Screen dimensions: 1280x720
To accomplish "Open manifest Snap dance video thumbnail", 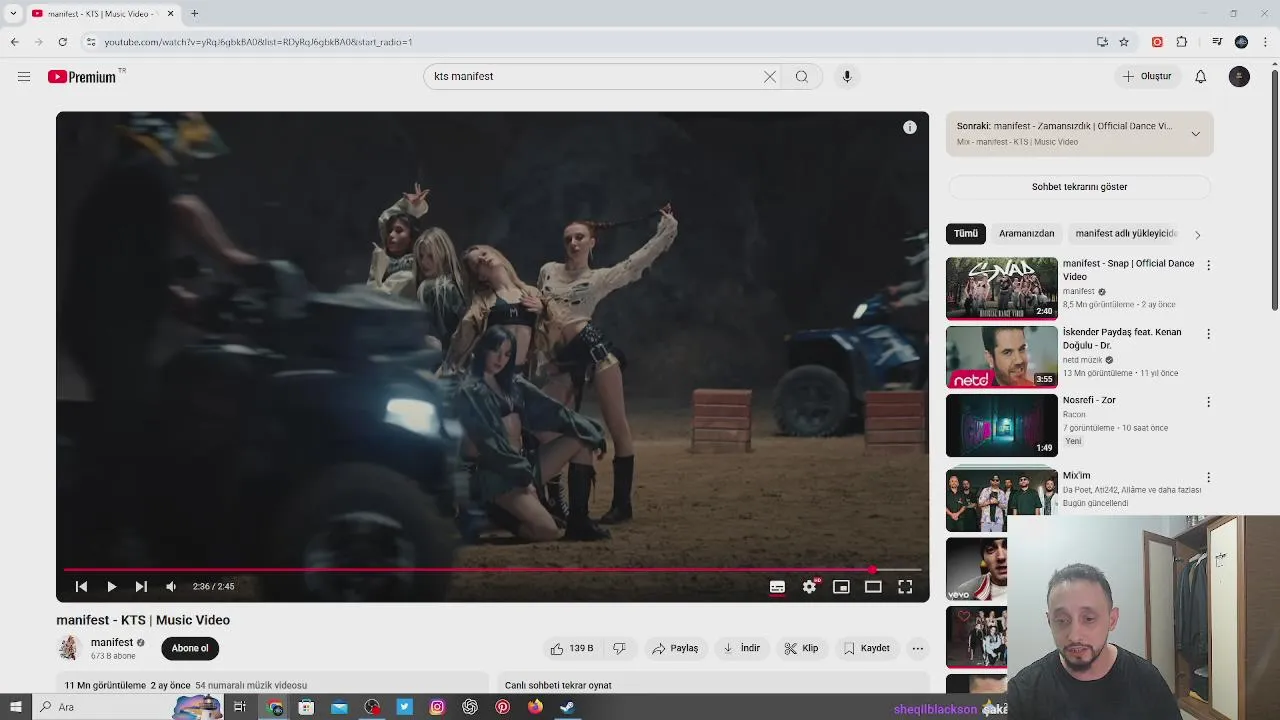I will click(x=1001, y=289).
